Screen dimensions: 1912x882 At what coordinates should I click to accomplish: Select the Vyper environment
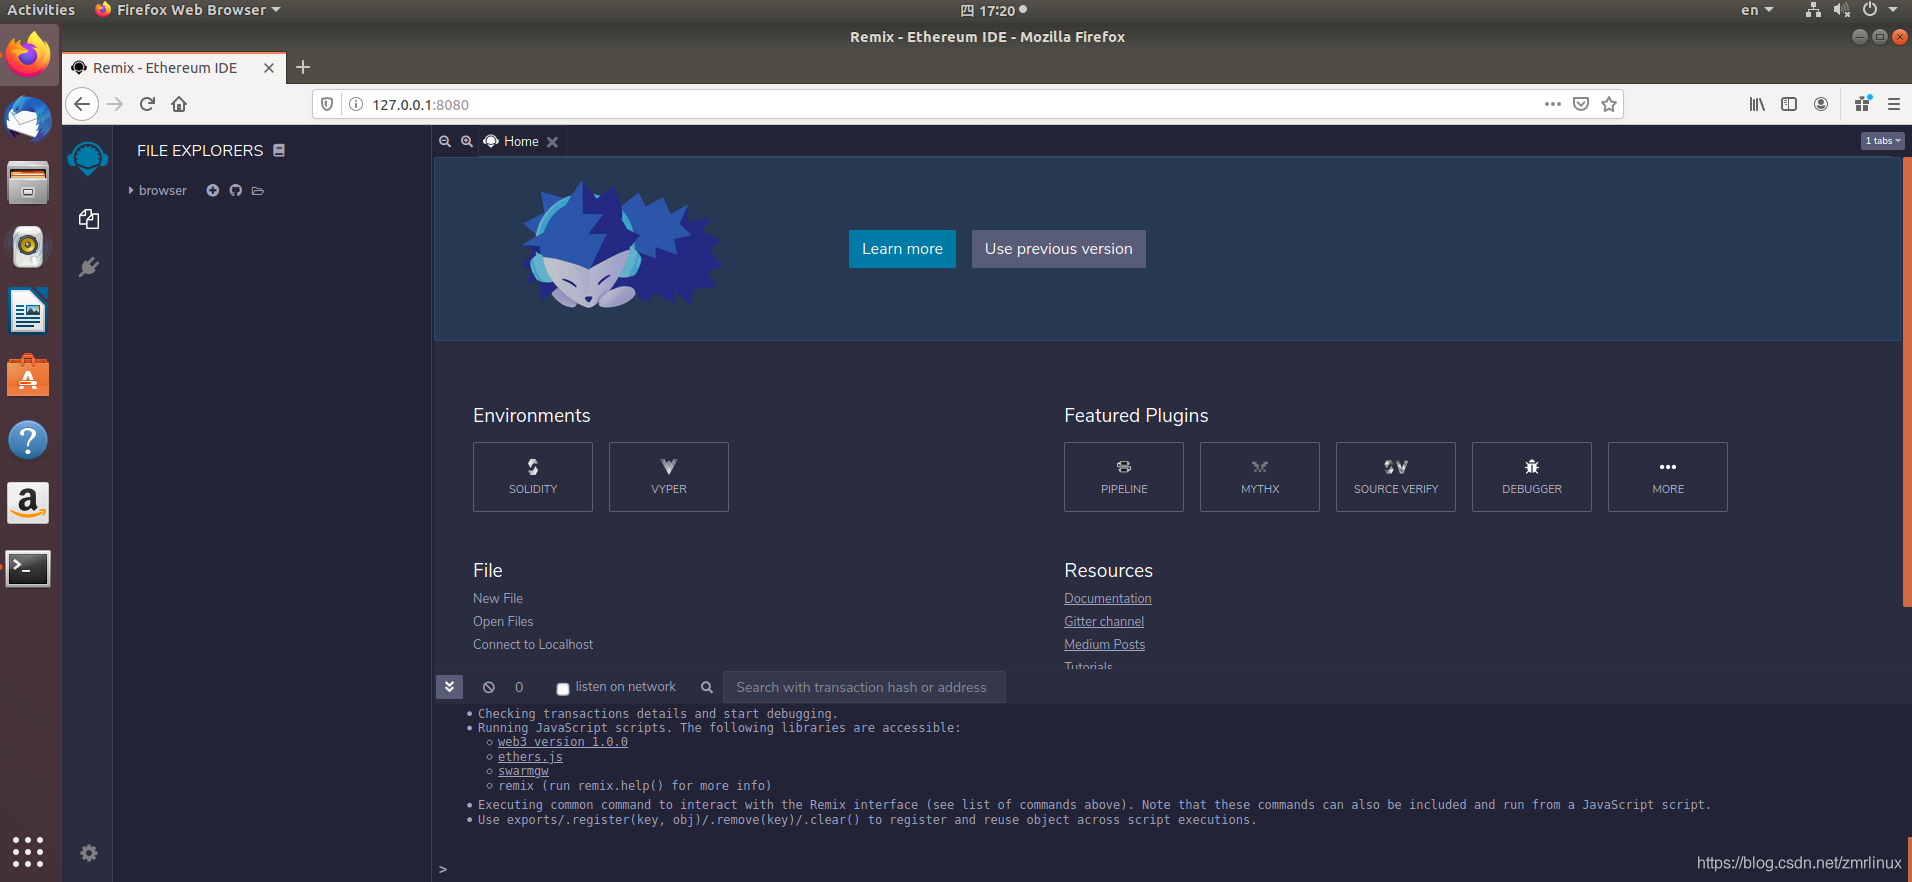click(x=669, y=477)
